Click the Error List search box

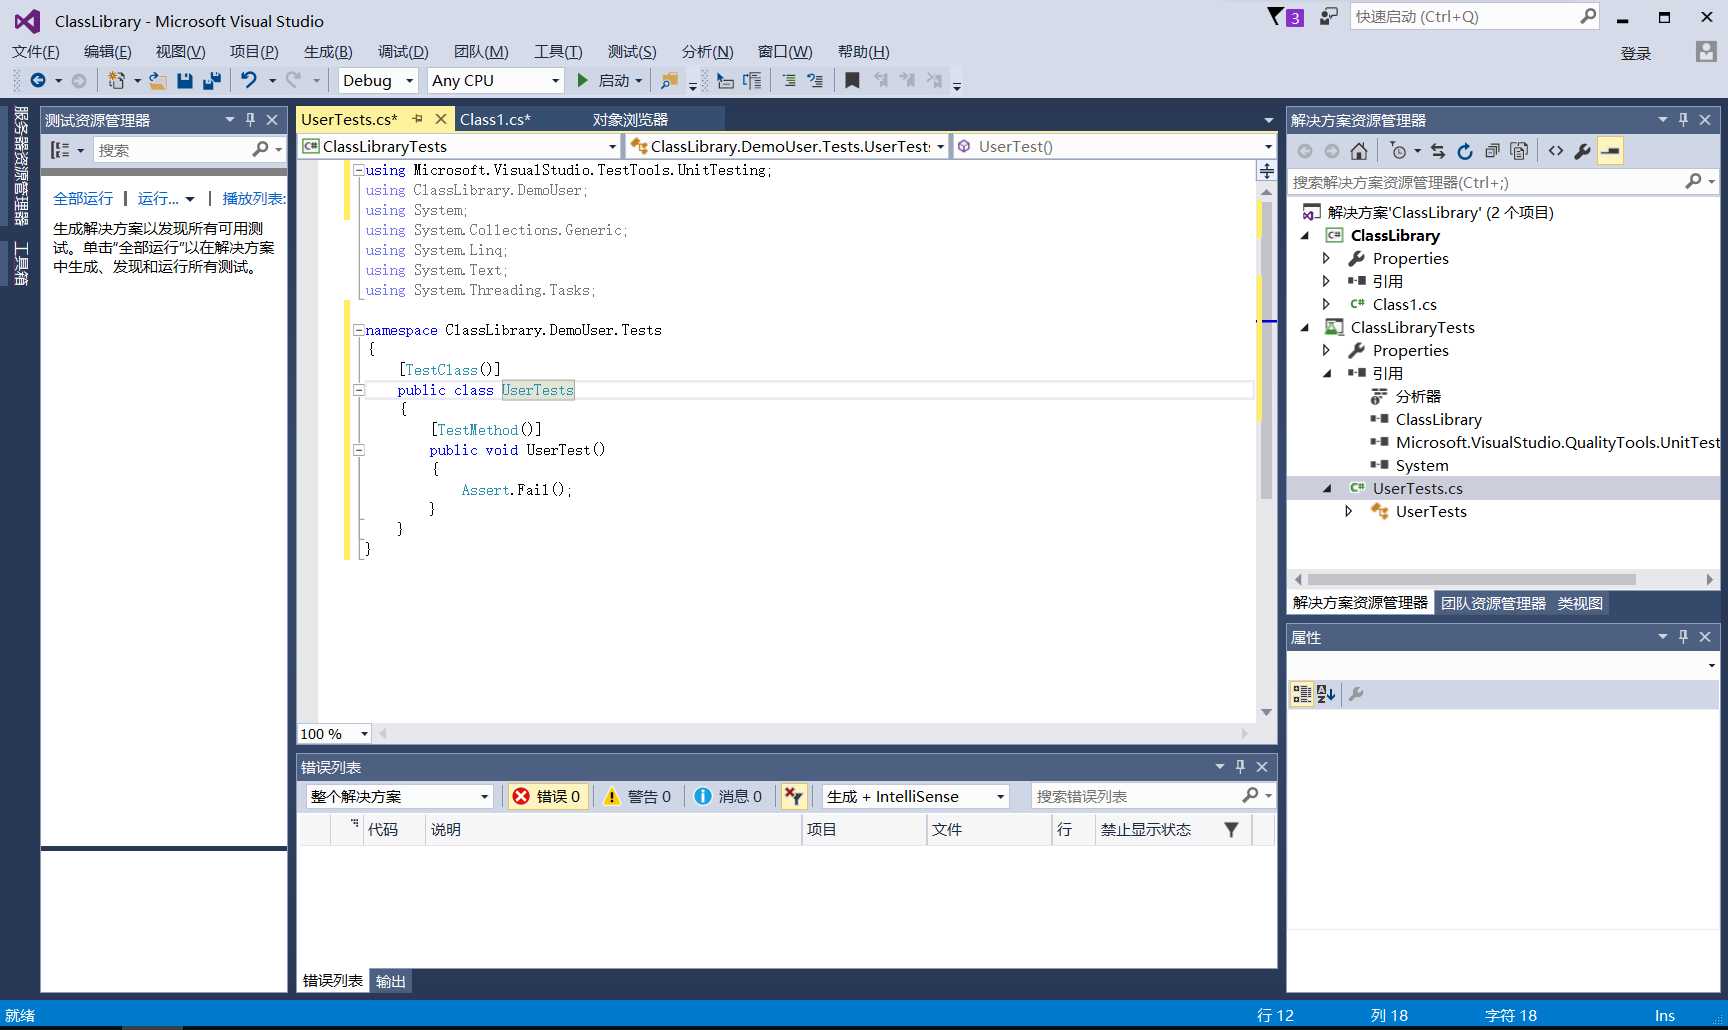pos(1152,796)
